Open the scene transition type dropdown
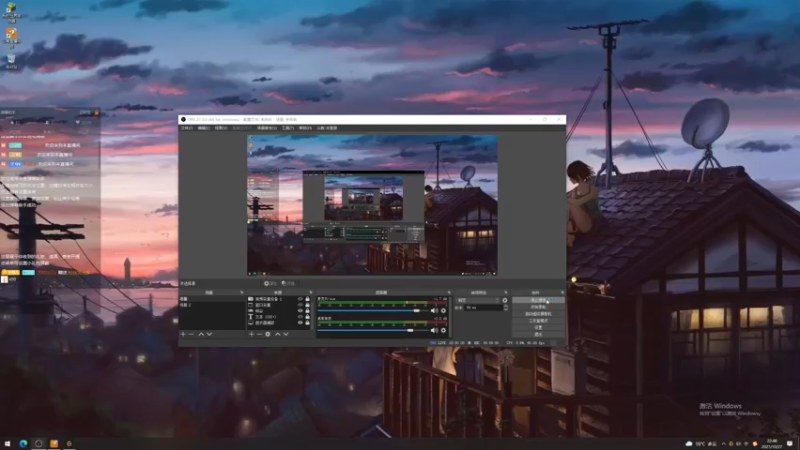 [478, 301]
